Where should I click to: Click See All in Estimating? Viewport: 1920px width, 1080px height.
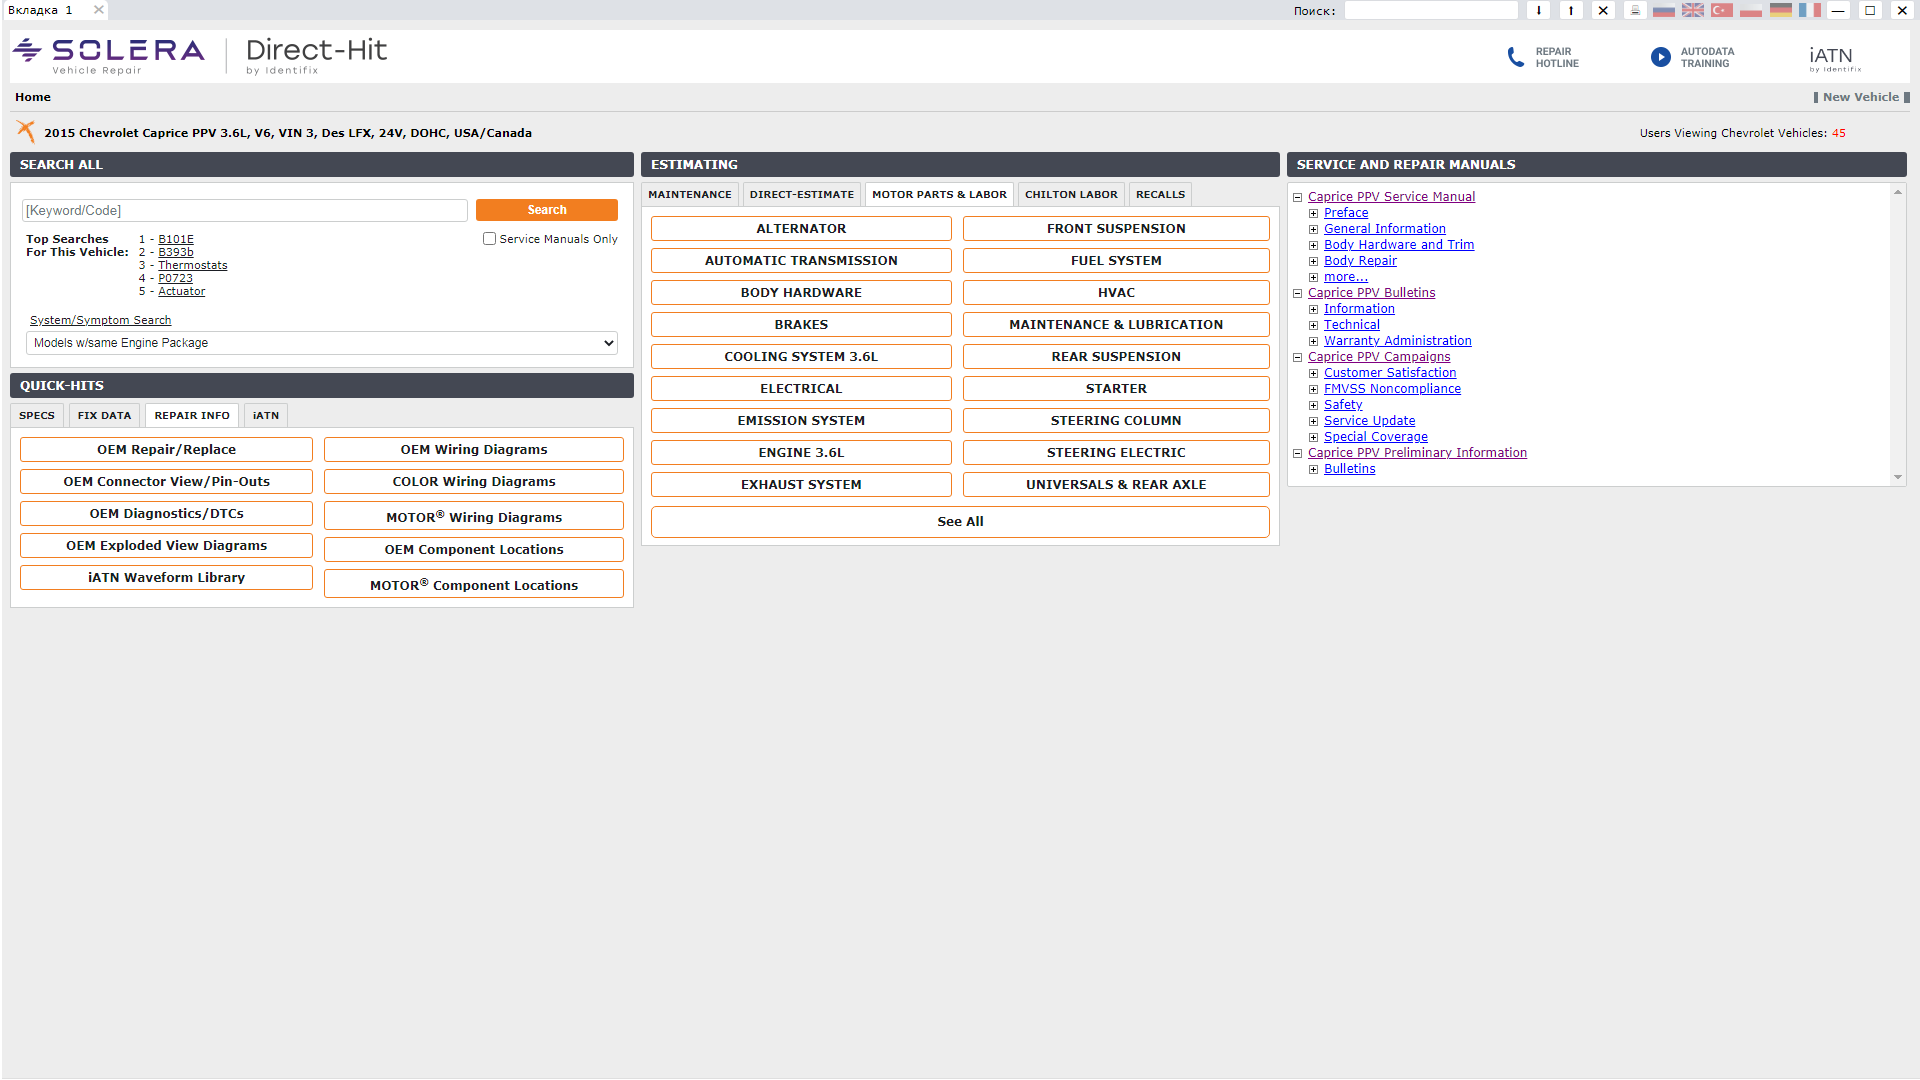(960, 522)
